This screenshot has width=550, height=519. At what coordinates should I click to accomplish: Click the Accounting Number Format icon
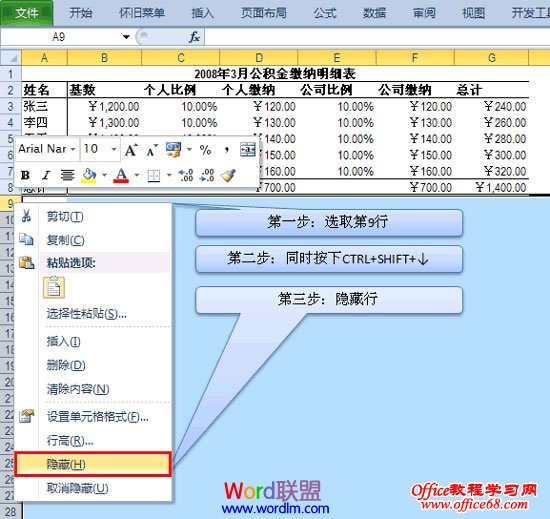coord(174,150)
